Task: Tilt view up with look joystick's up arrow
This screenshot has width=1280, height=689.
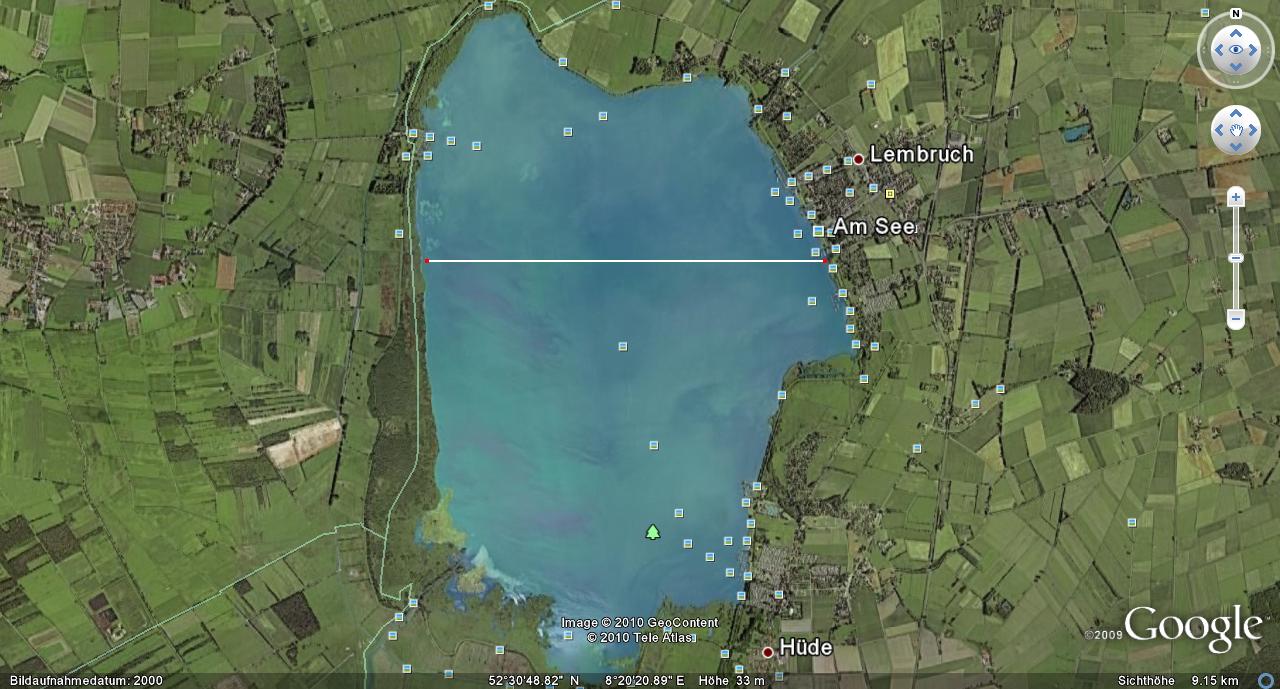Action: click(x=1236, y=31)
